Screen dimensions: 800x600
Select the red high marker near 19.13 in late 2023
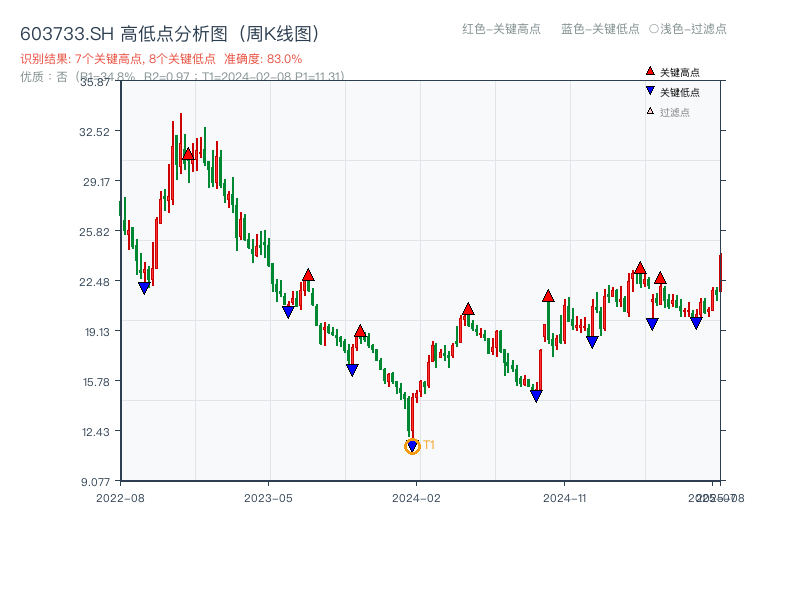(360, 331)
